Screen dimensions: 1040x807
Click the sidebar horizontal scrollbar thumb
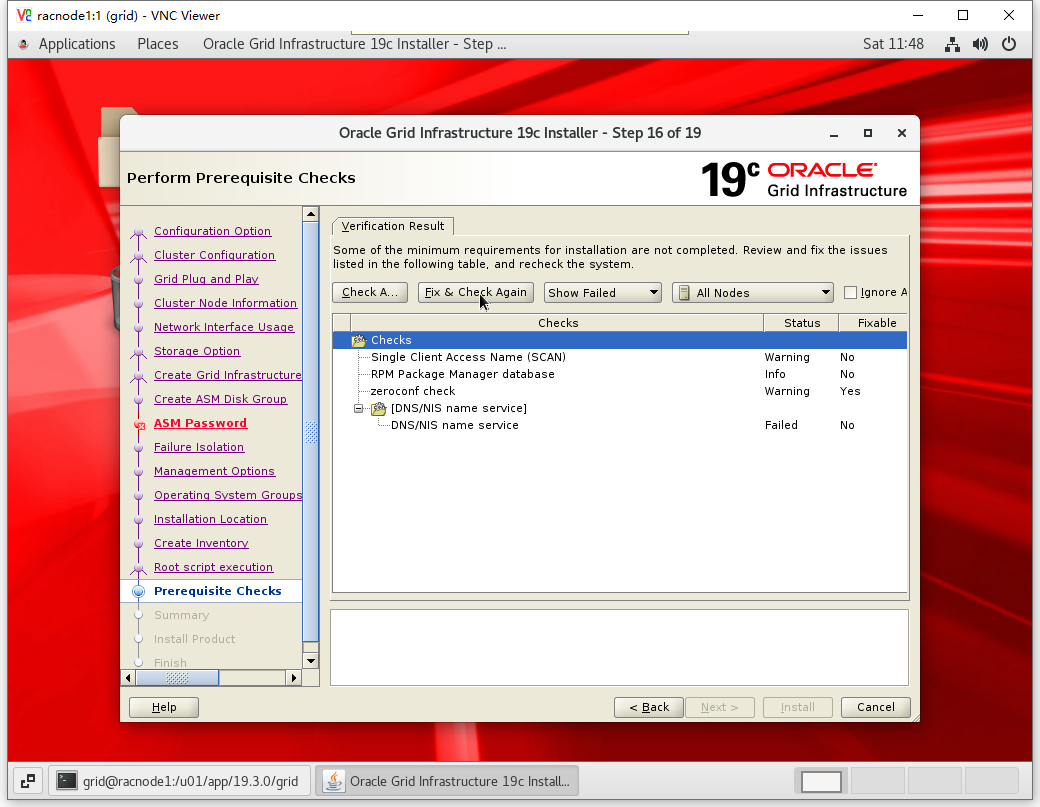tap(177, 678)
